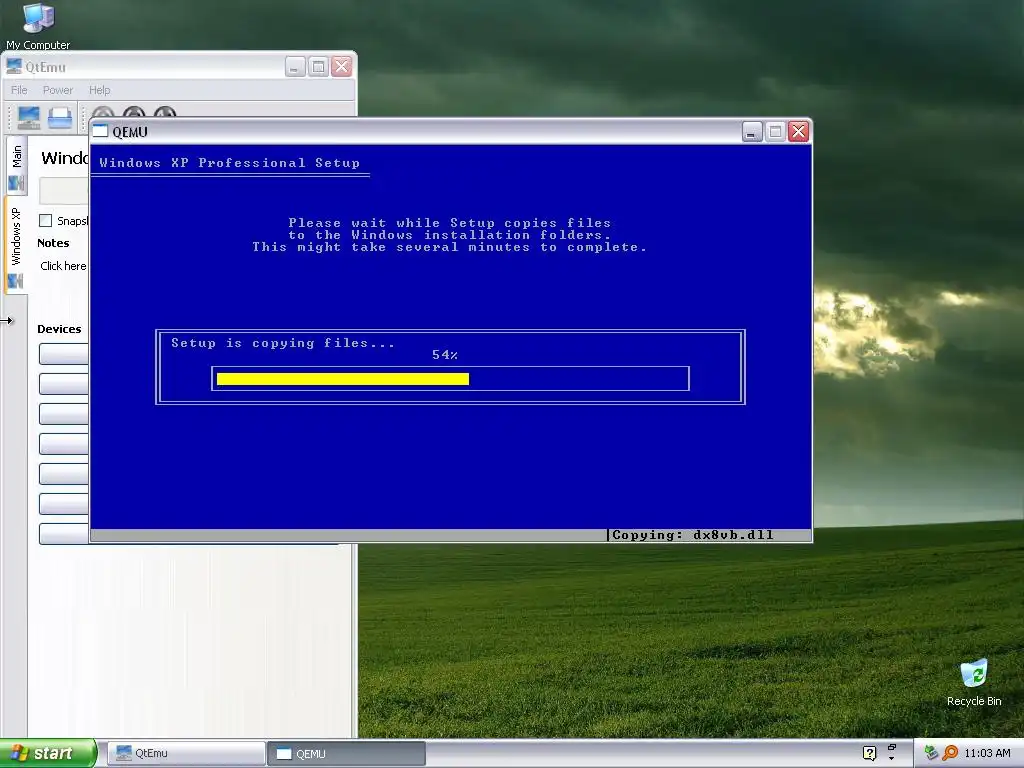Close the QEMU window

click(x=798, y=132)
